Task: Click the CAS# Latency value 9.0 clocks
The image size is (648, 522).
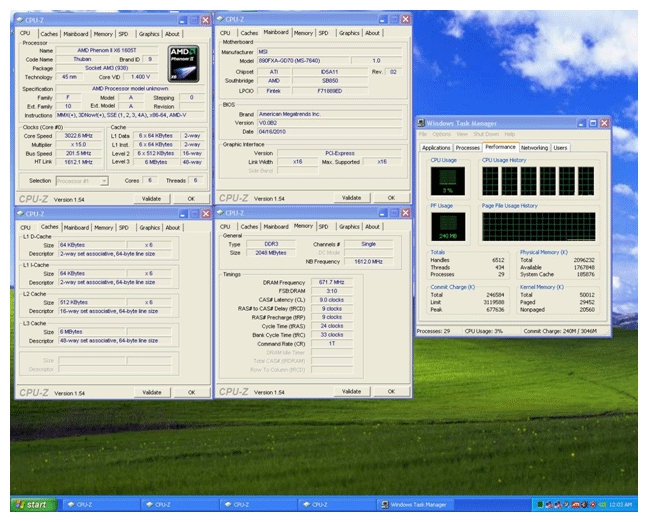Action: [x=332, y=300]
